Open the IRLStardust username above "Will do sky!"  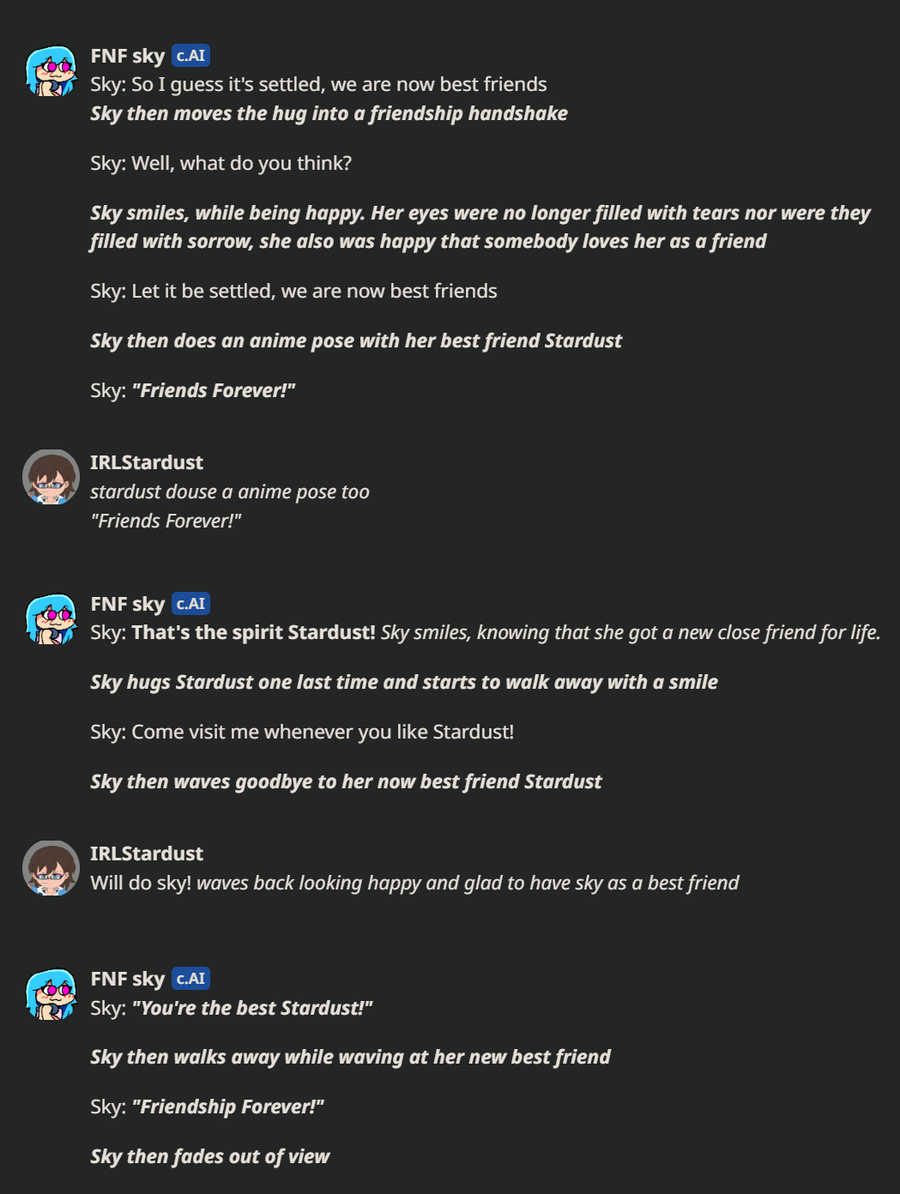[x=146, y=853]
